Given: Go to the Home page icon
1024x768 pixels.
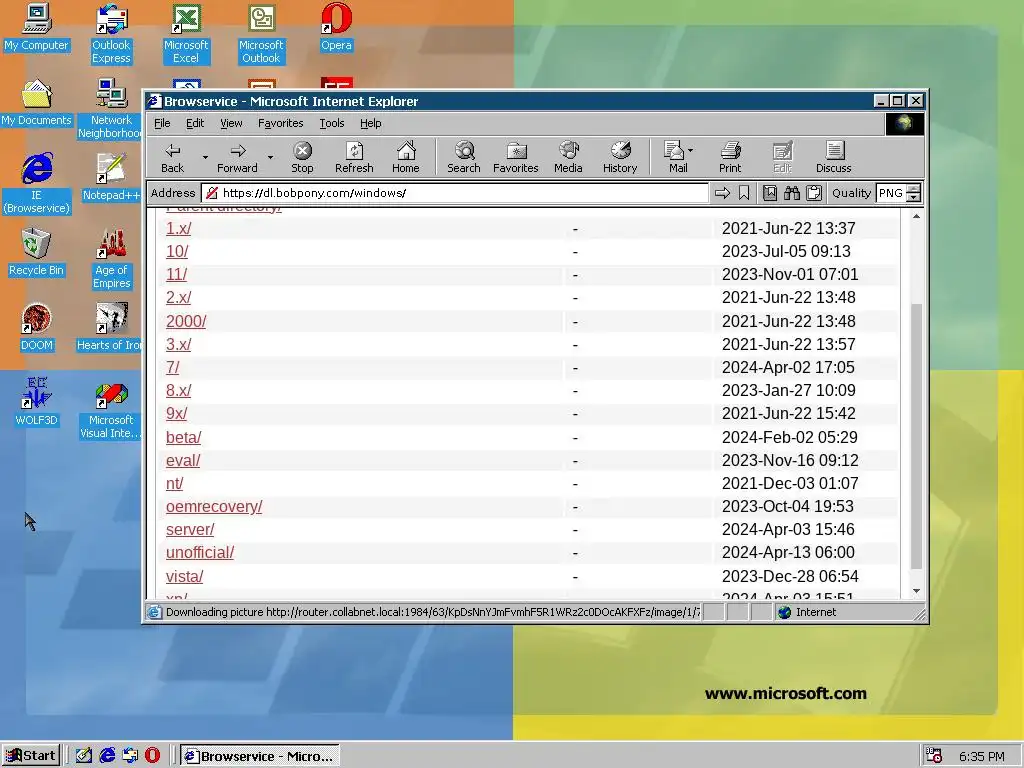Looking at the screenshot, I should 406,157.
